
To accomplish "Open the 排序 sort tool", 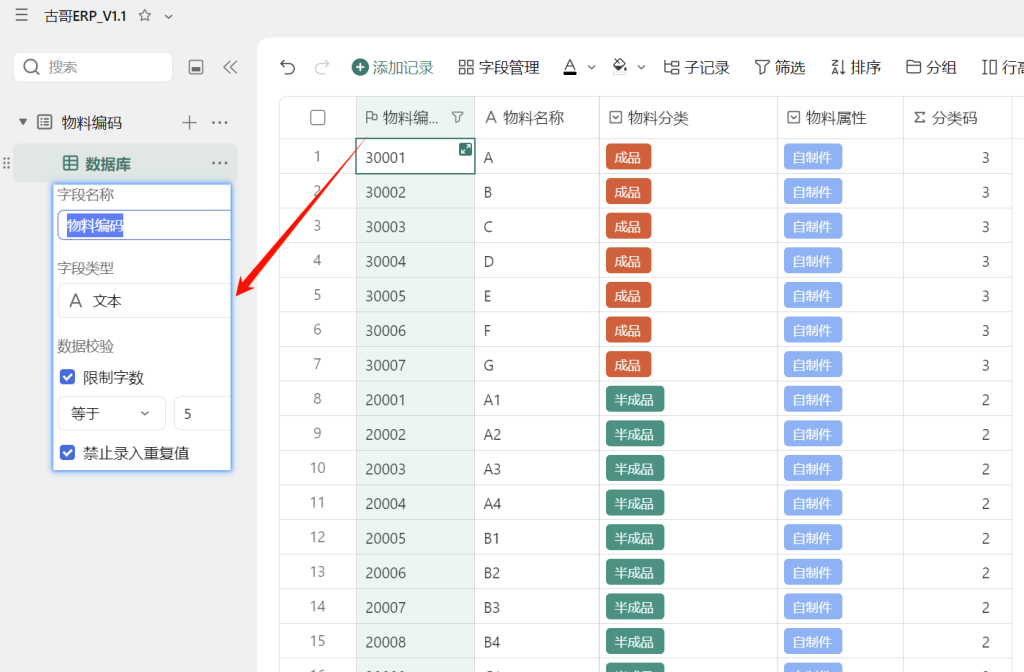I will (856, 67).
